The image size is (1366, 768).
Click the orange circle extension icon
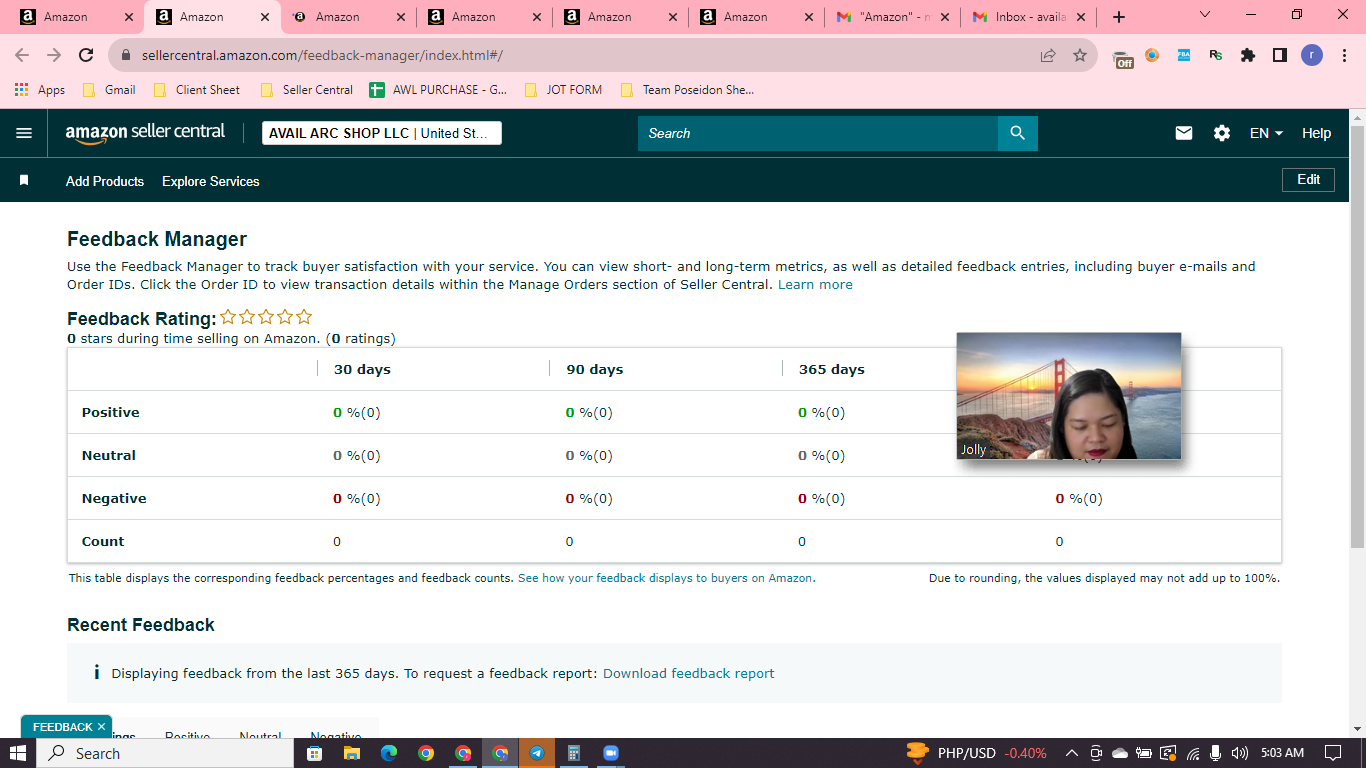[x=1152, y=55]
